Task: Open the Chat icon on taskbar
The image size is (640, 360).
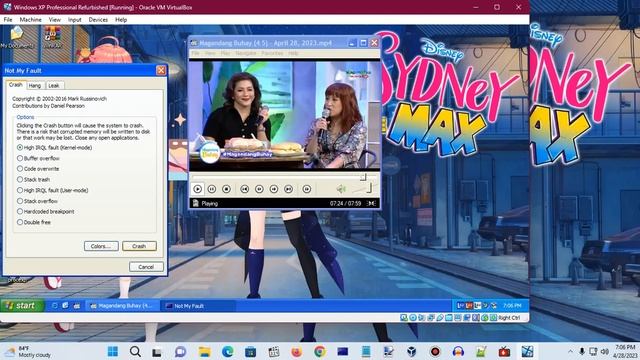Action: point(180,351)
